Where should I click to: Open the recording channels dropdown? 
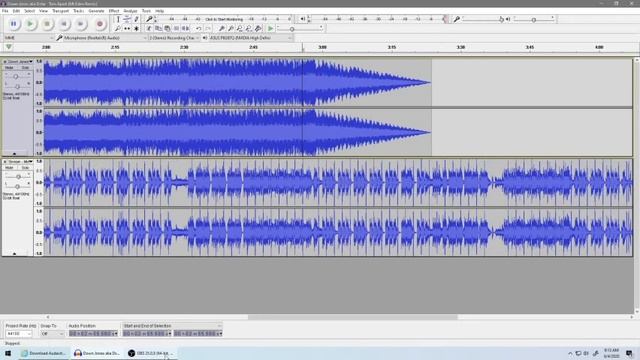[174, 38]
